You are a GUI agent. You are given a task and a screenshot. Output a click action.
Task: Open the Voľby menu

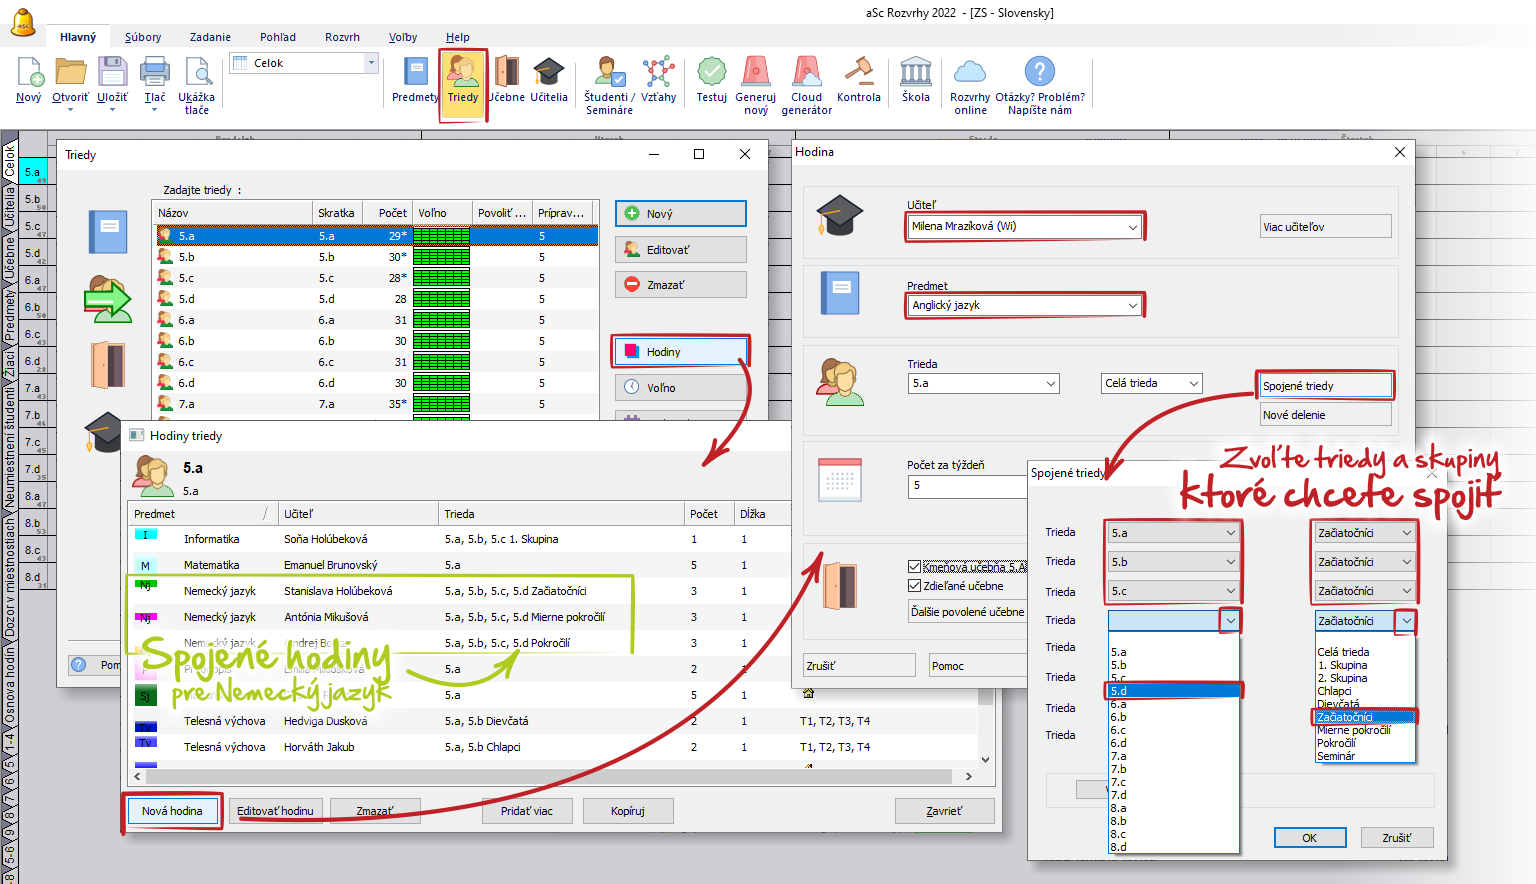[x=403, y=37]
